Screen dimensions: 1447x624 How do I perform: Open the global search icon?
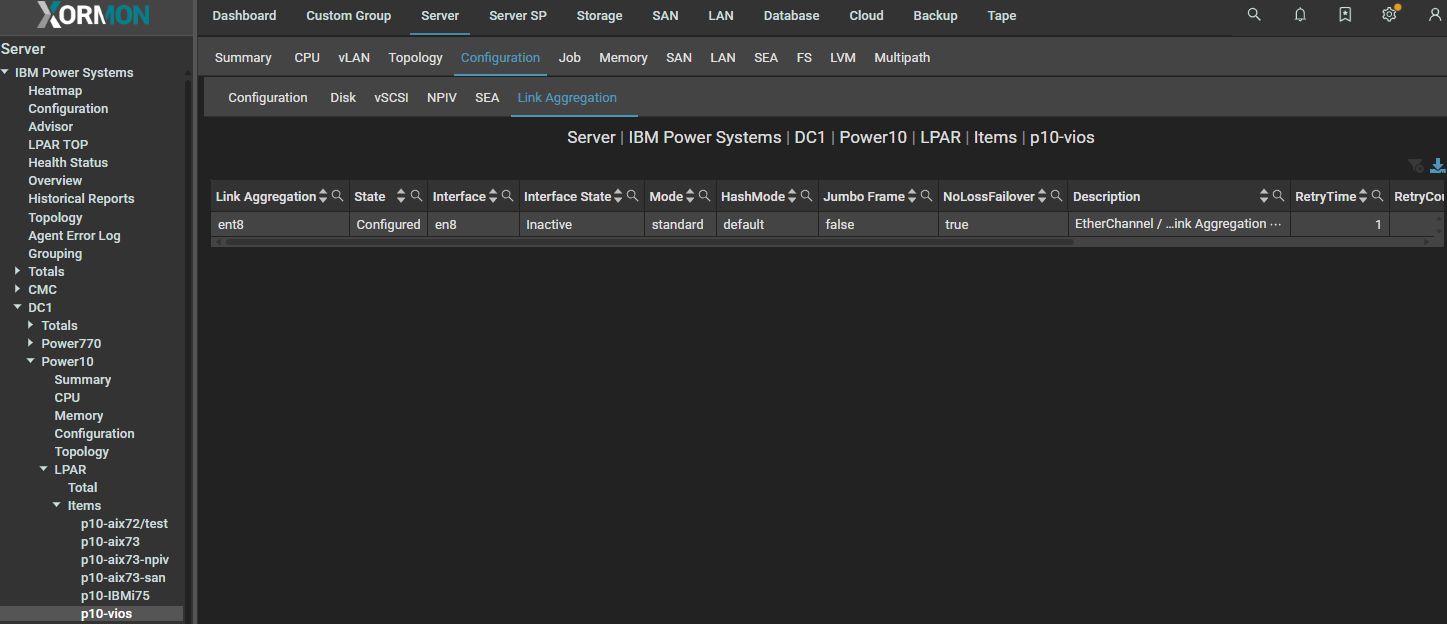tap(1254, 15)
